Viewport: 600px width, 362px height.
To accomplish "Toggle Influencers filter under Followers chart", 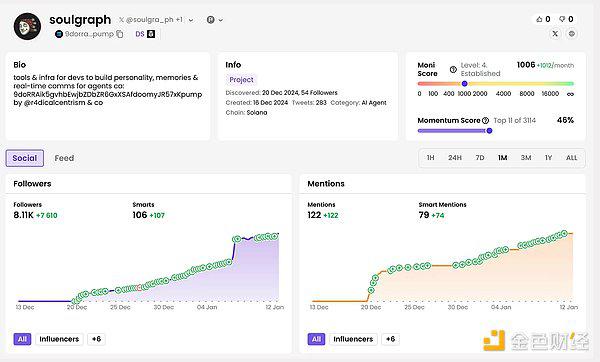I will 59,339.
